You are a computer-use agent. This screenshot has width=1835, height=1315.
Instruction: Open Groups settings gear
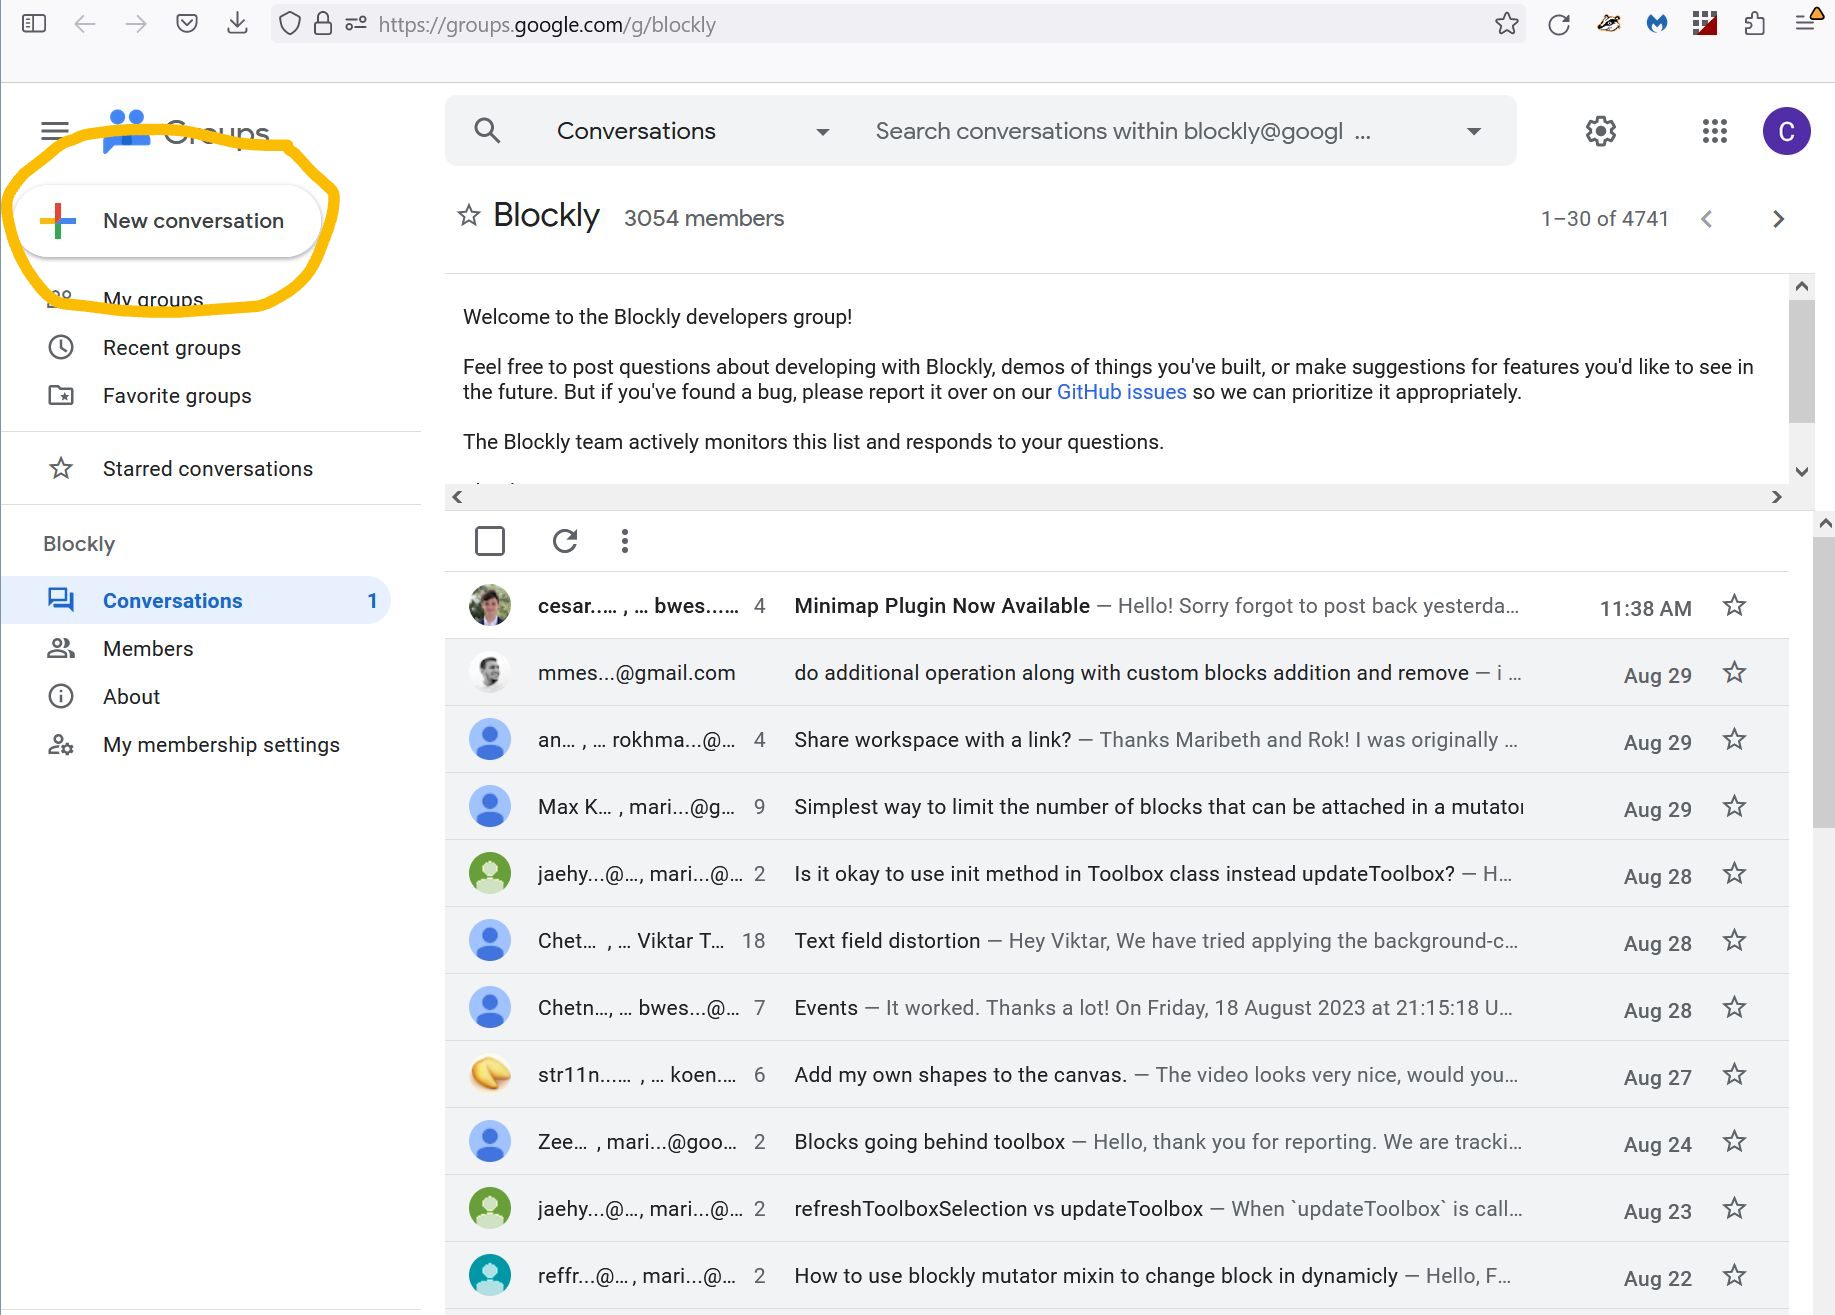[x=1600, y=130]
